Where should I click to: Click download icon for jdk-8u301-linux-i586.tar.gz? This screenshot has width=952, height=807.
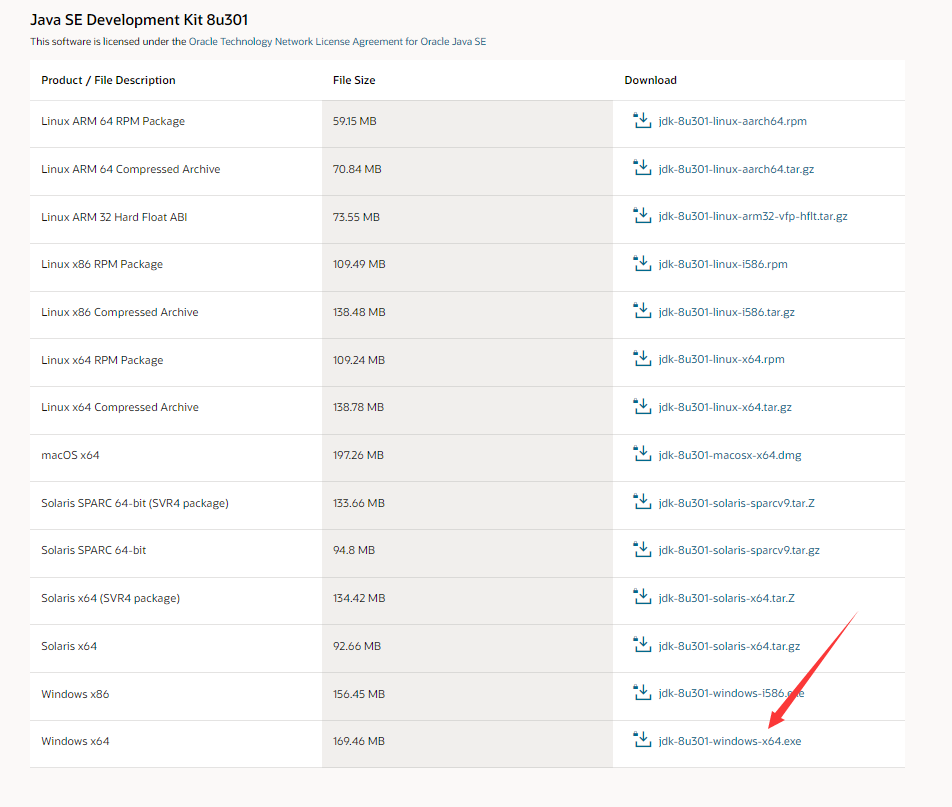click(x=642, y=311)
